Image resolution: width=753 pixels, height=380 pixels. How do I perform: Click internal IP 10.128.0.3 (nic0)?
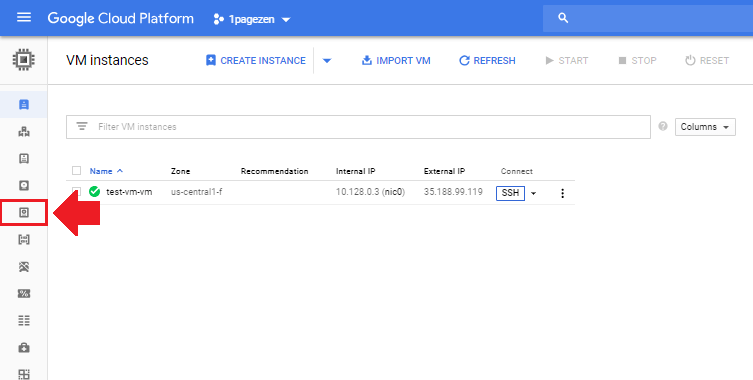370,192
